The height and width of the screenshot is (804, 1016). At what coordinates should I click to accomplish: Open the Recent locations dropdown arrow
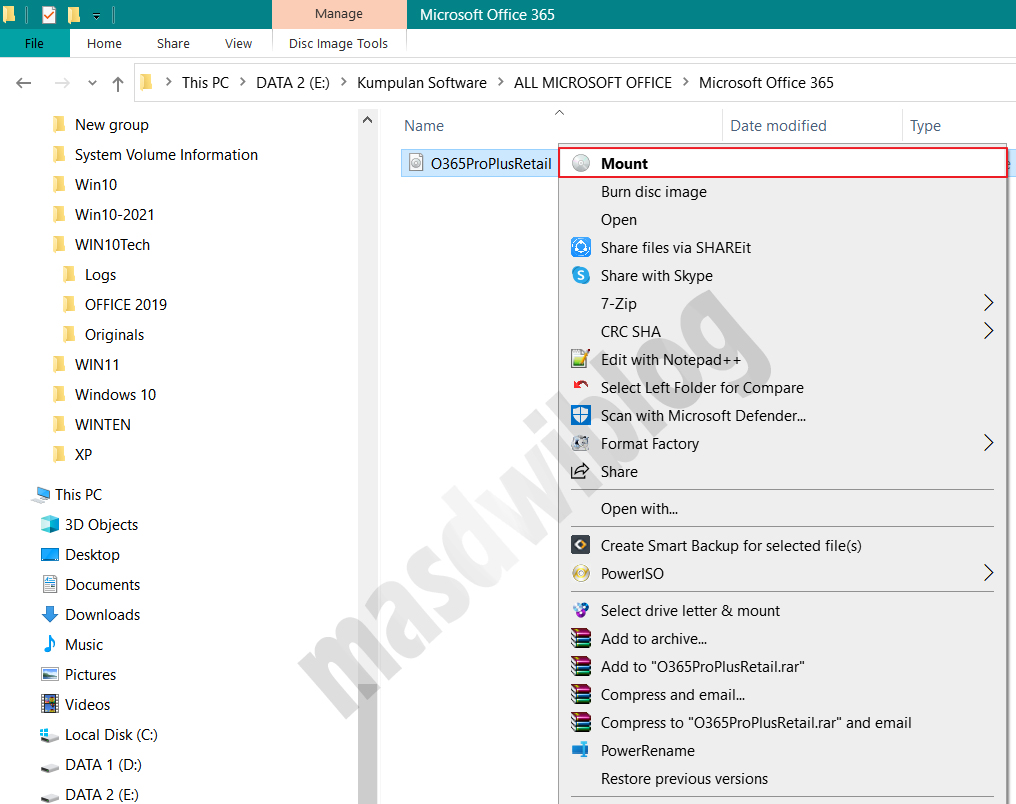tap(92, 83)
